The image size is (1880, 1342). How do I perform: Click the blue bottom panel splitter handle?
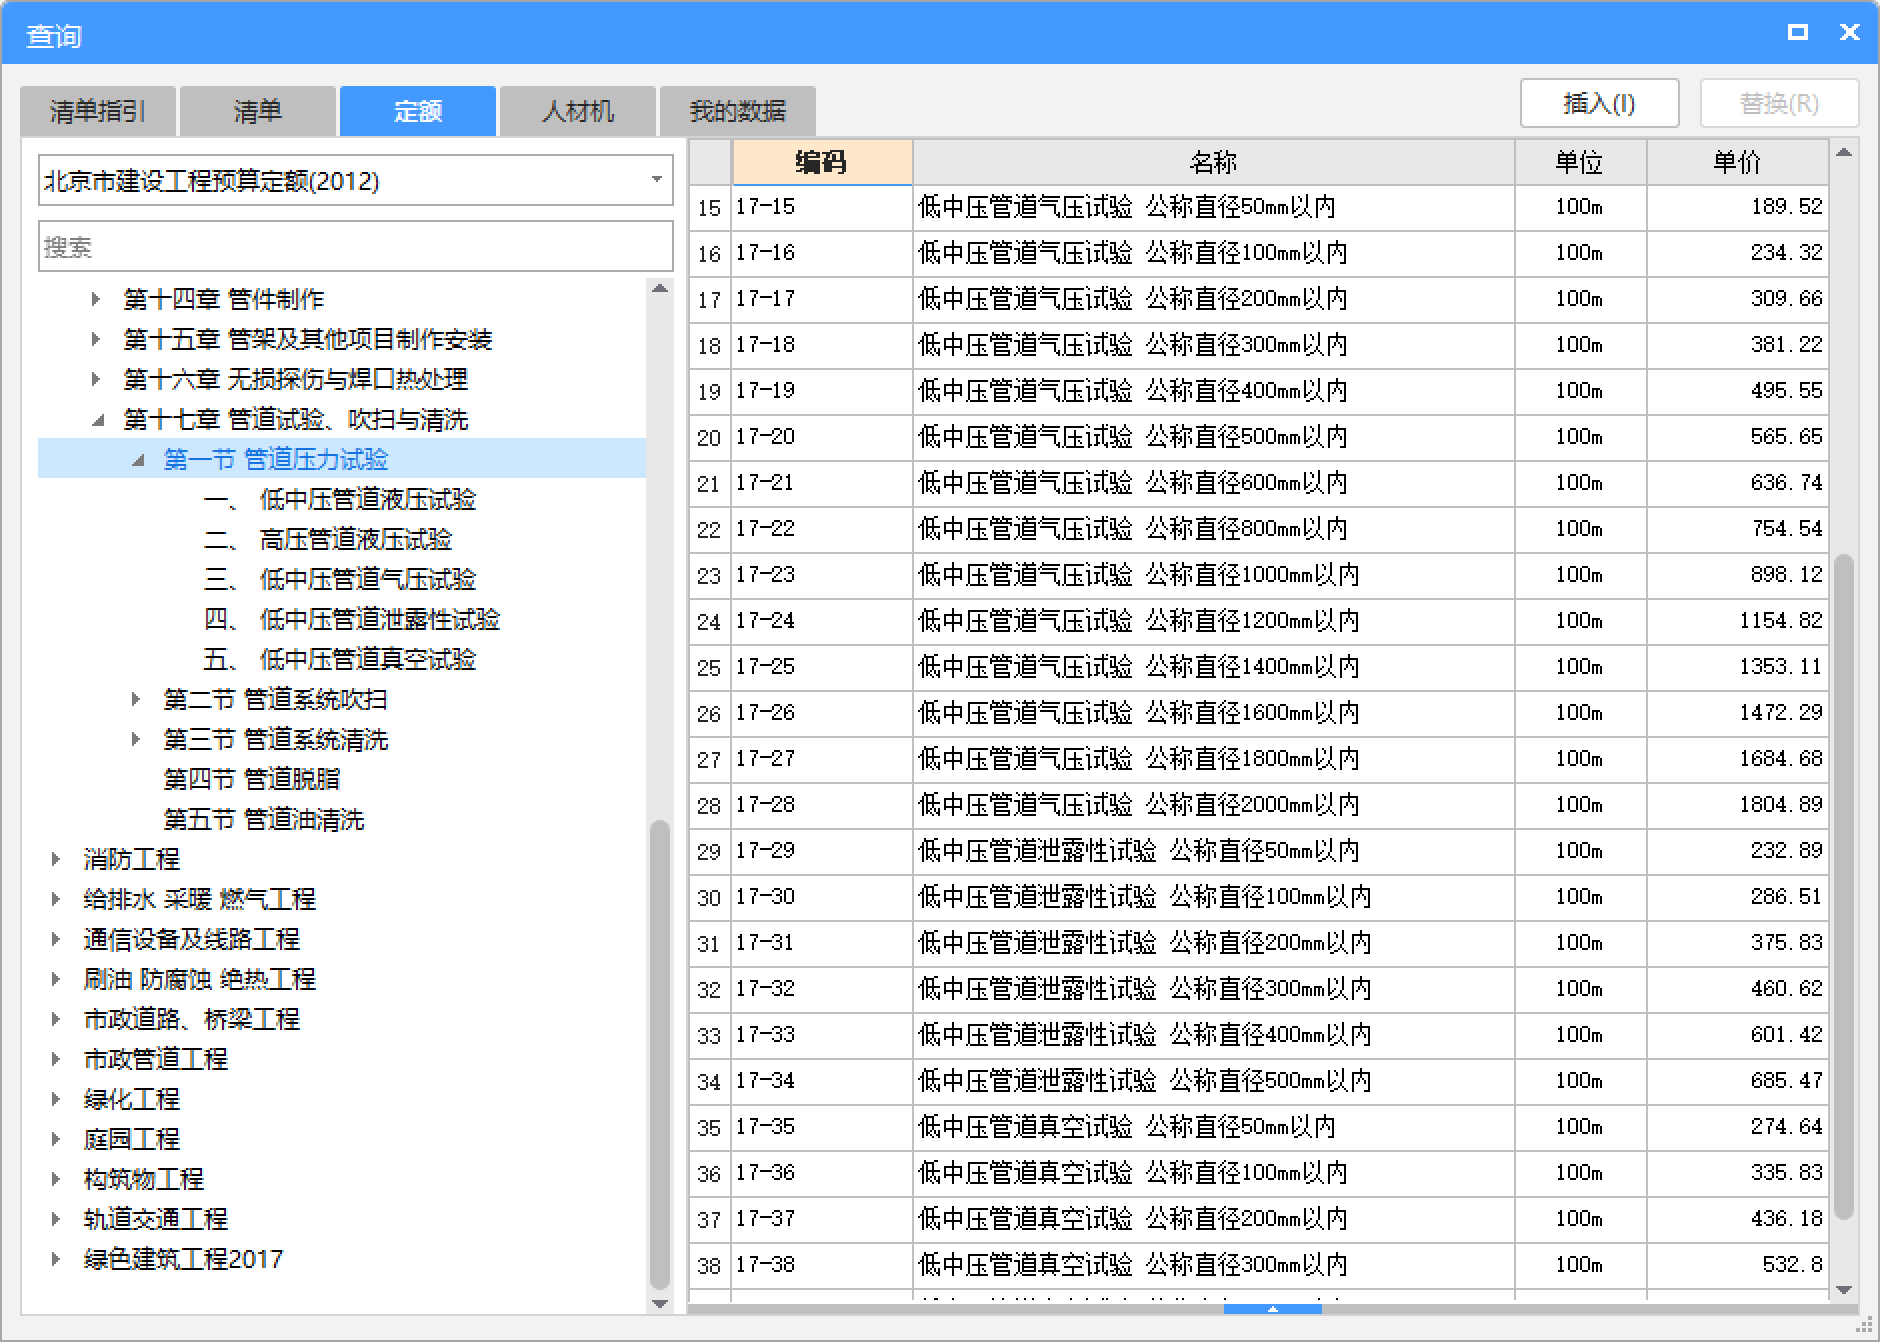point(1272,1308)
